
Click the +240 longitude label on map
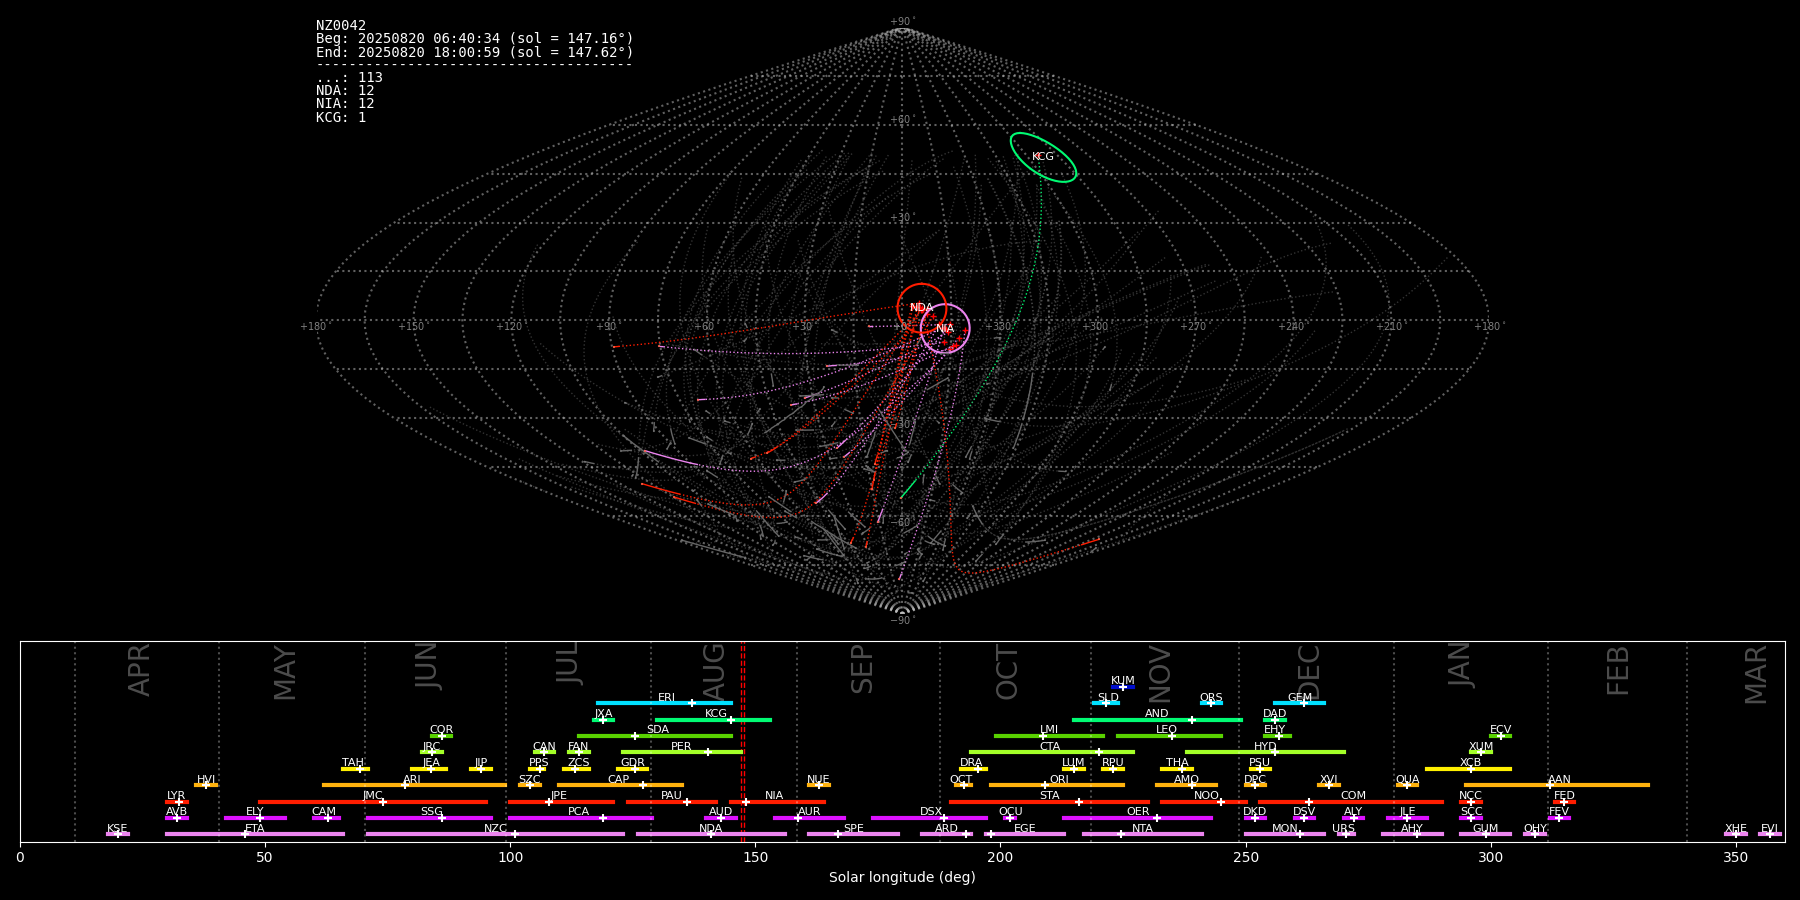click(x=1291, y=327)
